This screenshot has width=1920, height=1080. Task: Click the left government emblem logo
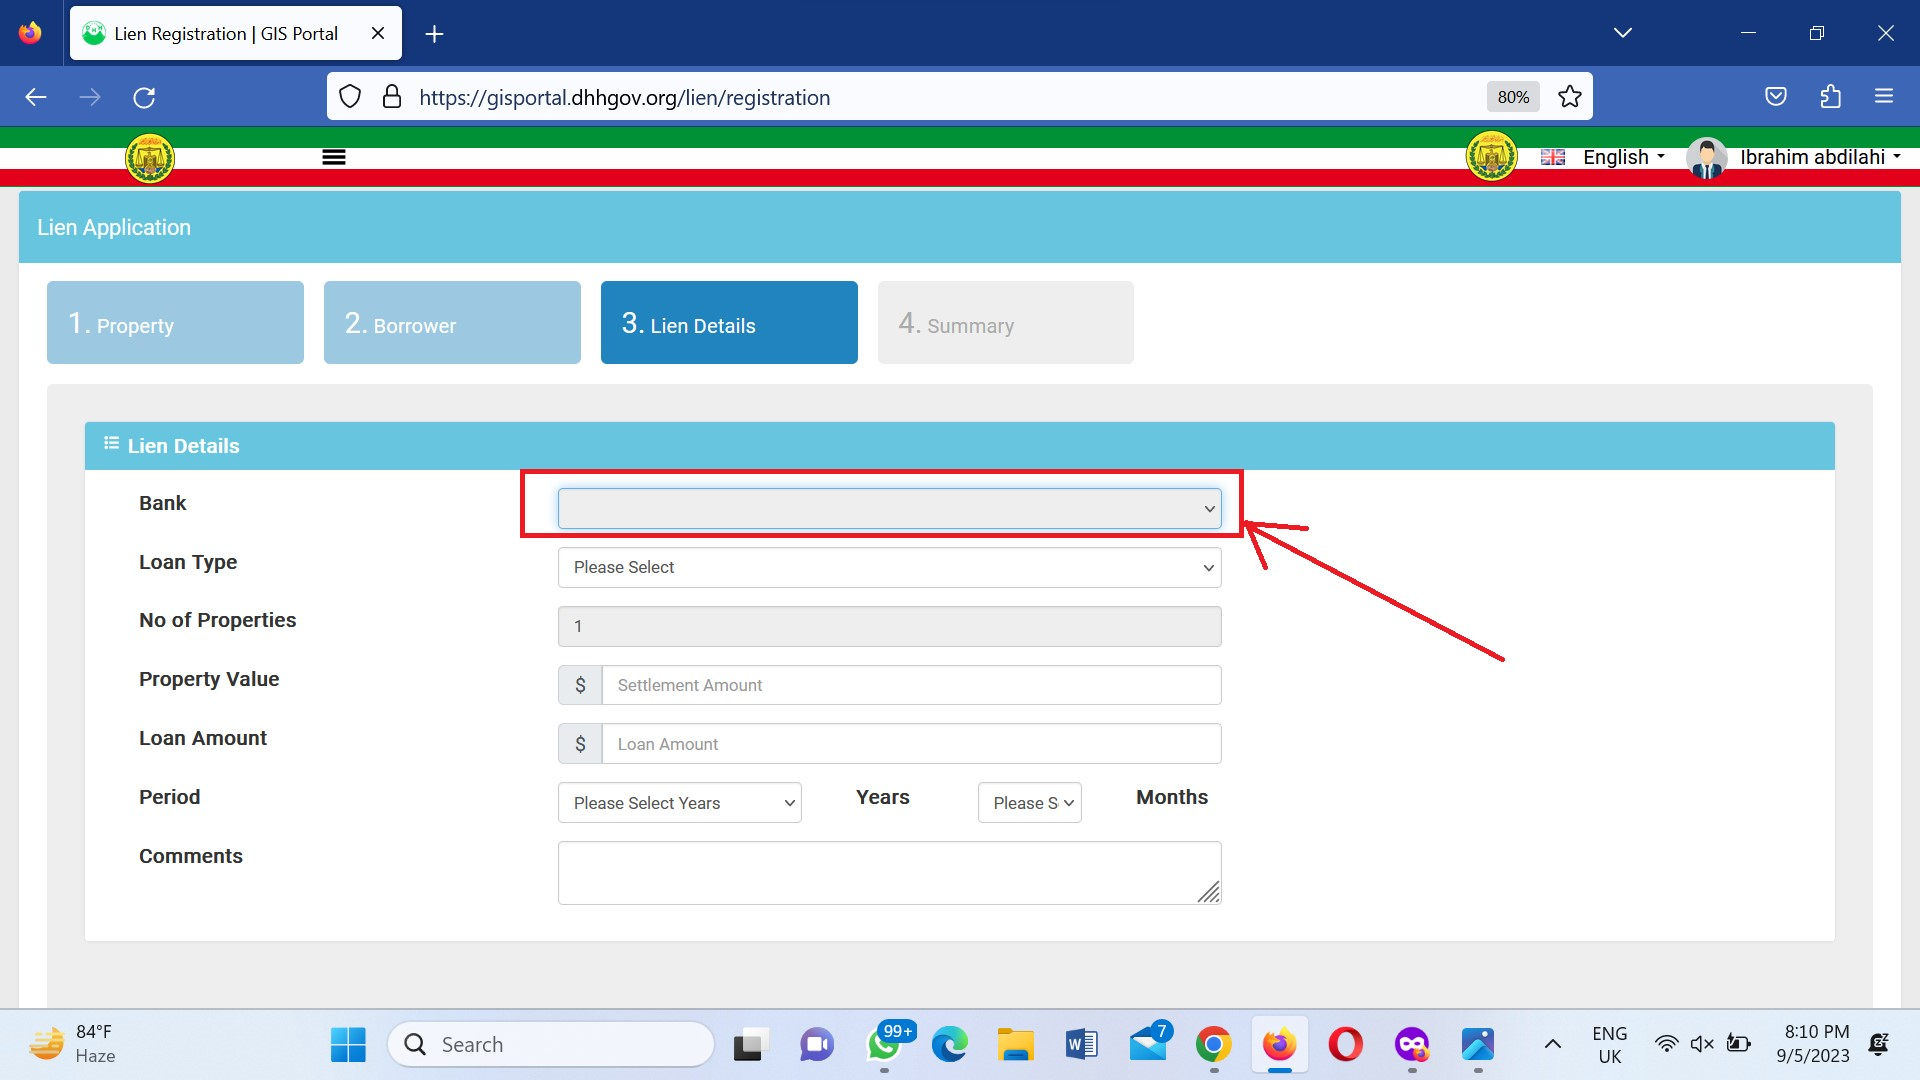pos(150,158)
